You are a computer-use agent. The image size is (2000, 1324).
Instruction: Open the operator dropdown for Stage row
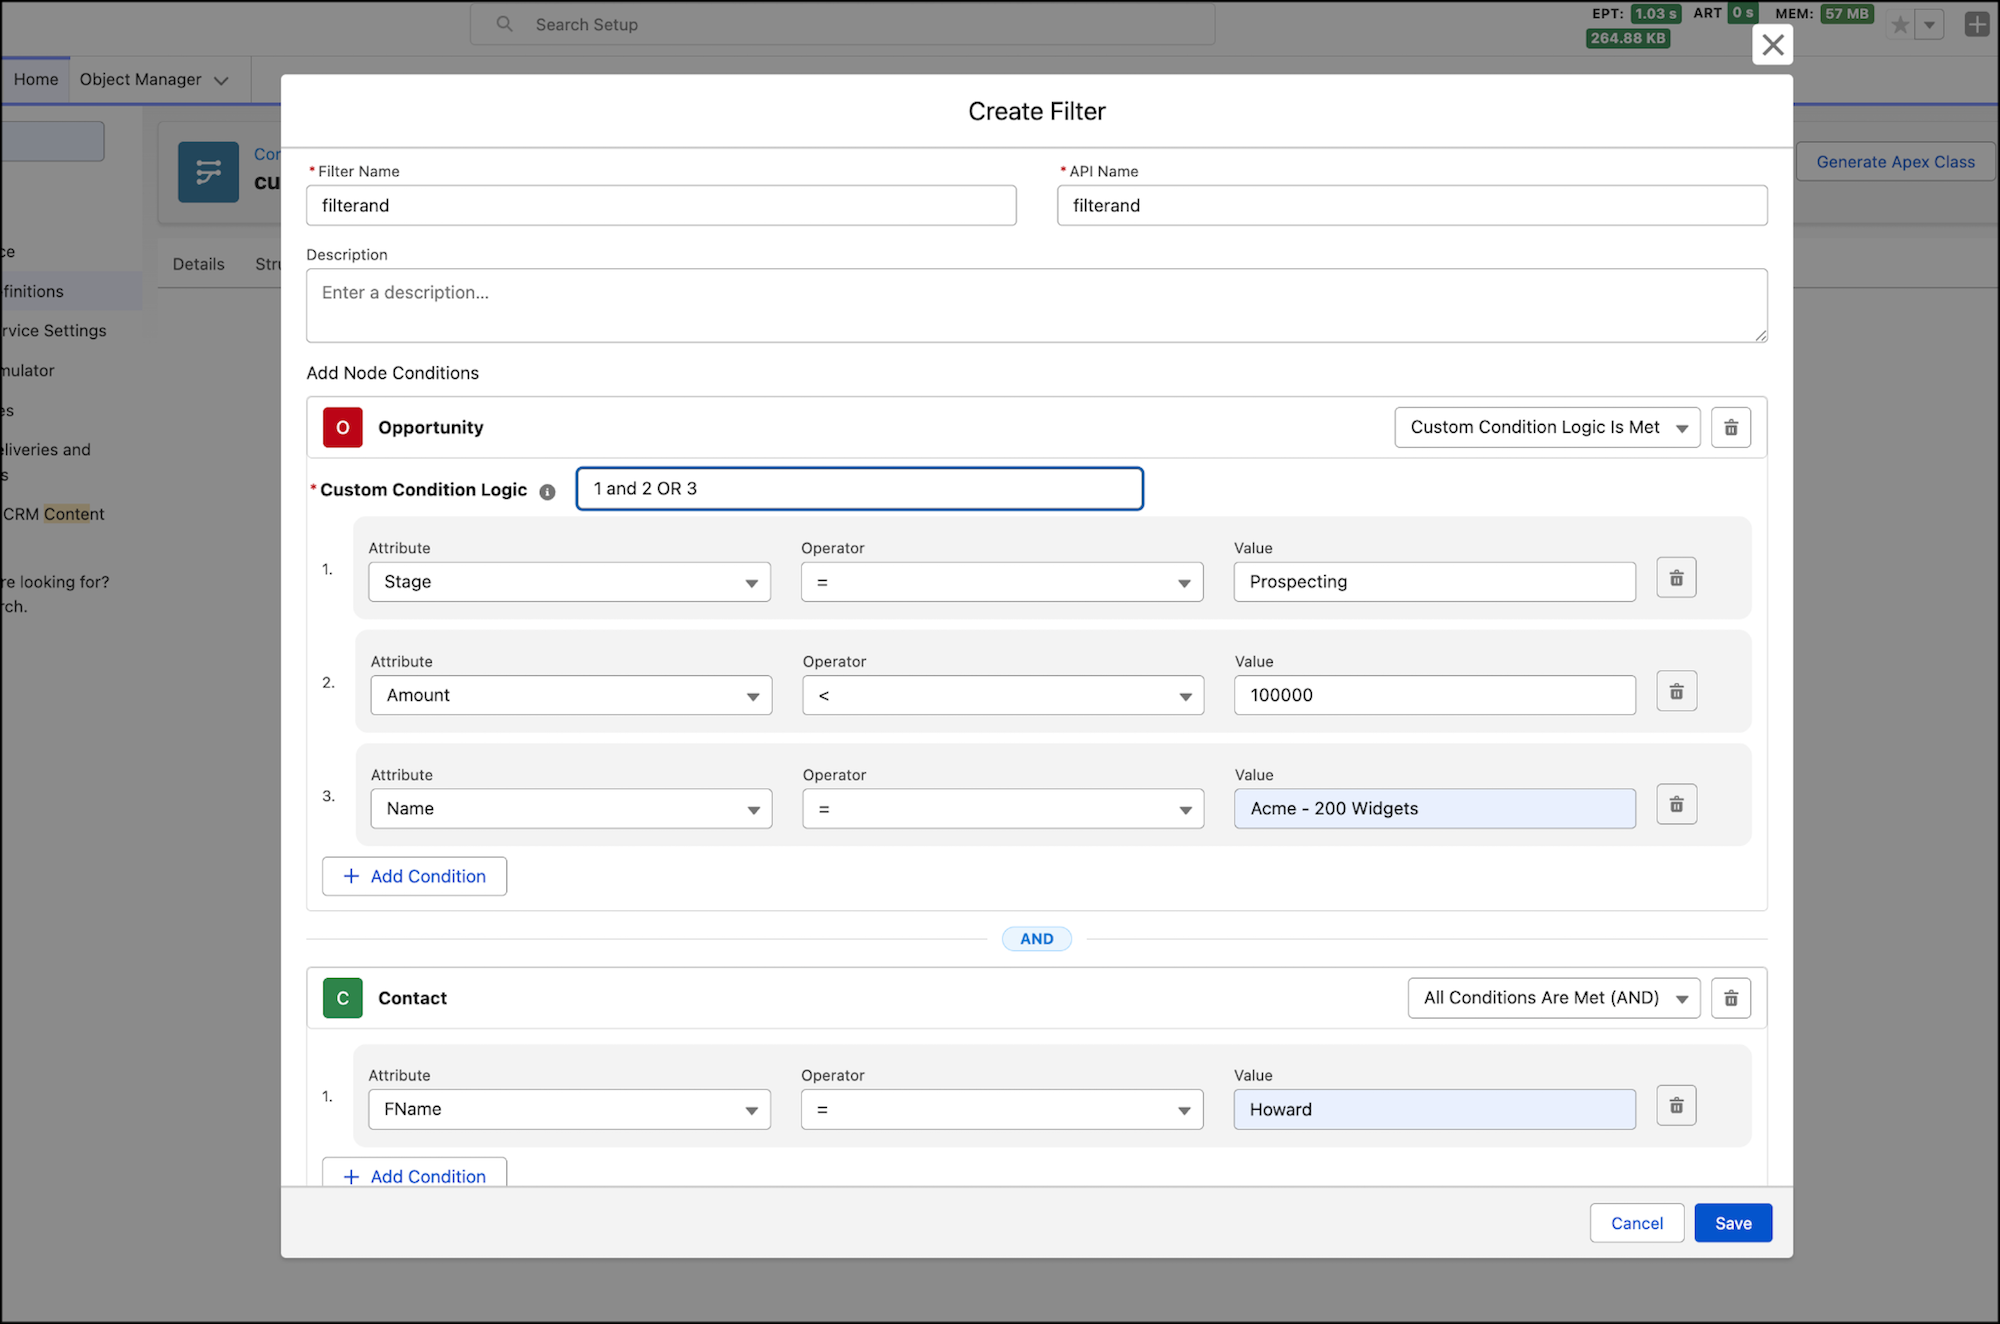click(x=1002, y=582)
